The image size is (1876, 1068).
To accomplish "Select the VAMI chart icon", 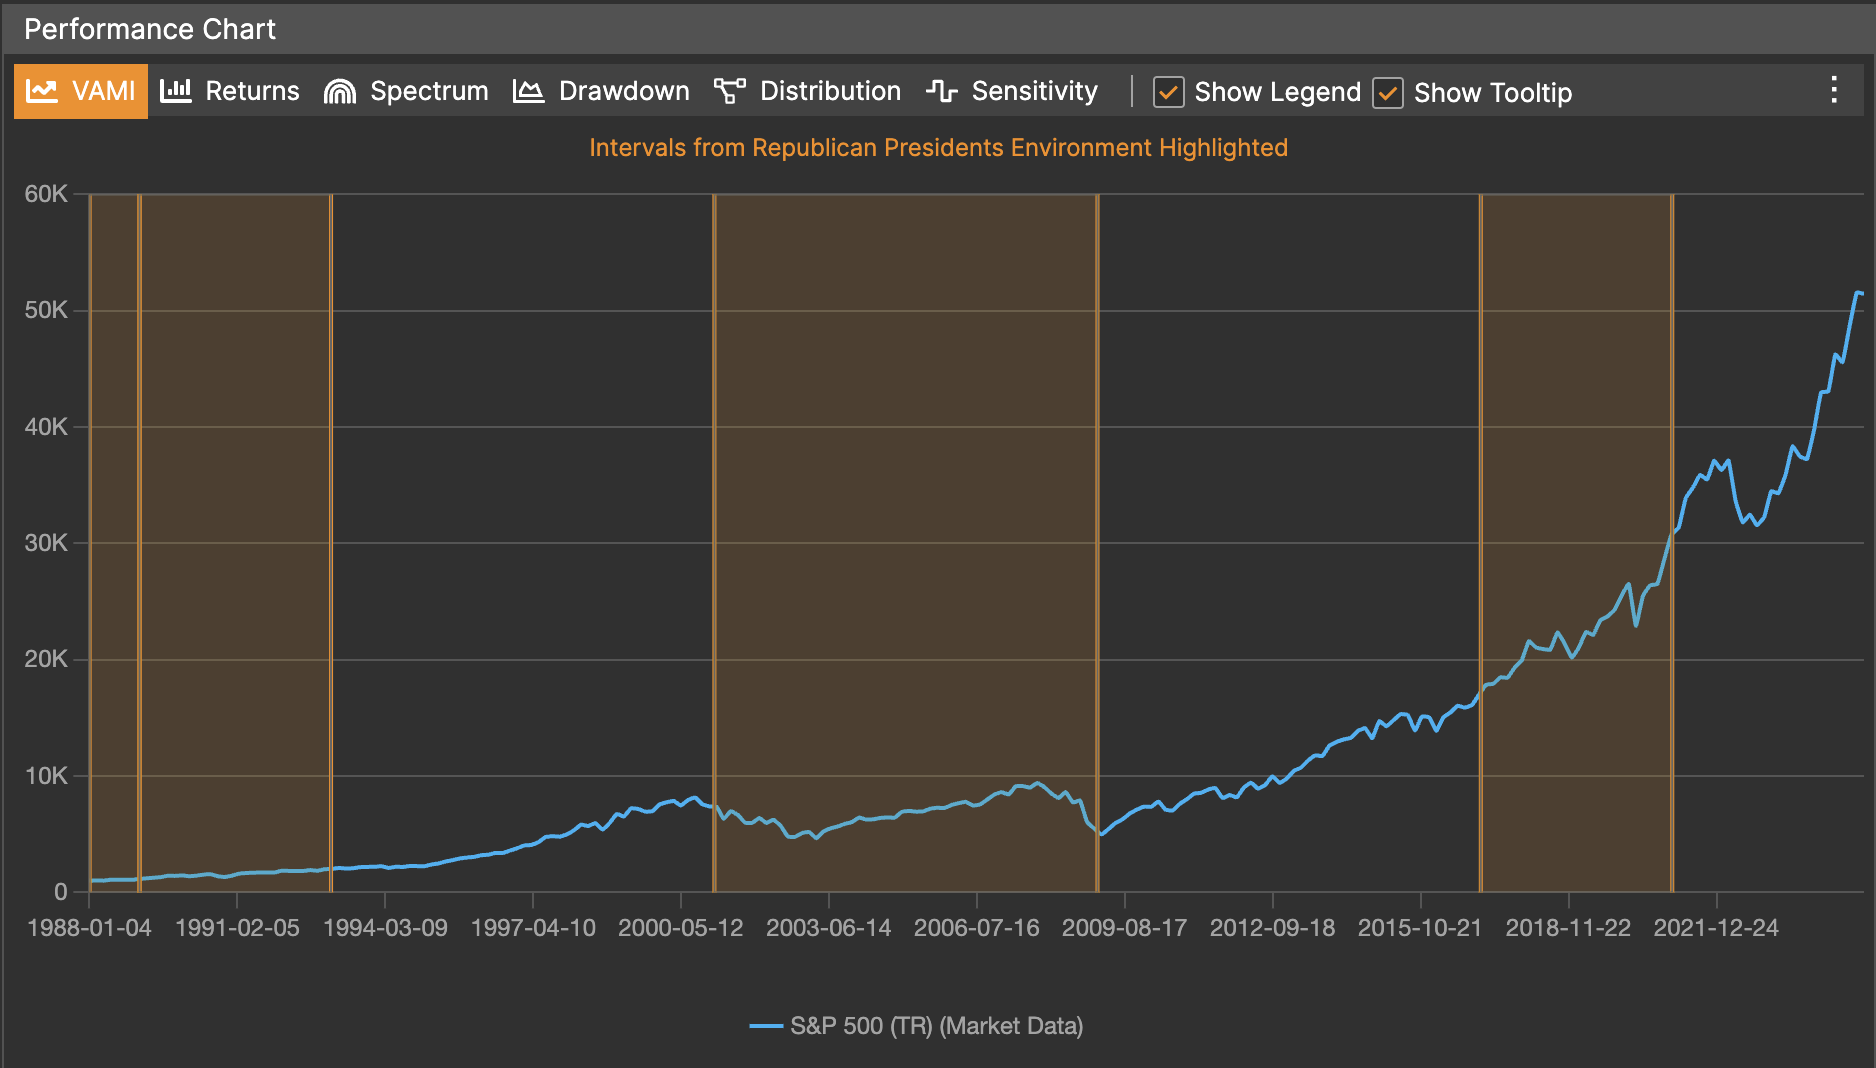I will pos(40,91).
